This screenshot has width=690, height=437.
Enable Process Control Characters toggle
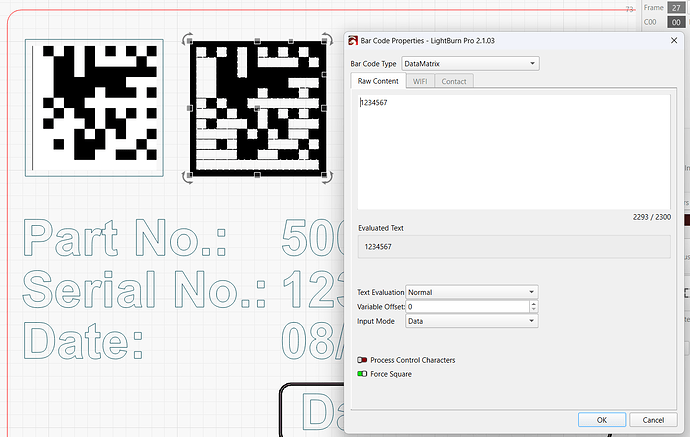tap(362, 360)
